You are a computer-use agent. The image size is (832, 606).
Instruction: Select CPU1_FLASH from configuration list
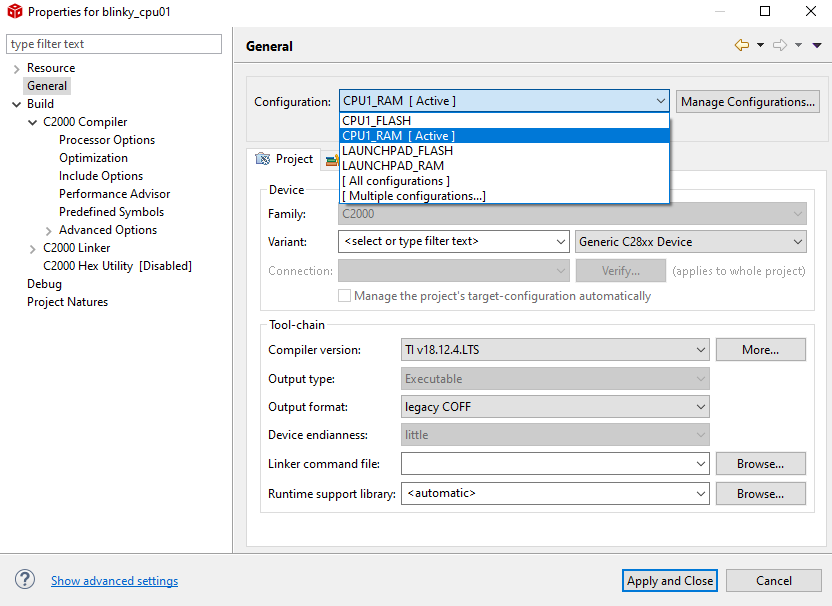(377, 121)
